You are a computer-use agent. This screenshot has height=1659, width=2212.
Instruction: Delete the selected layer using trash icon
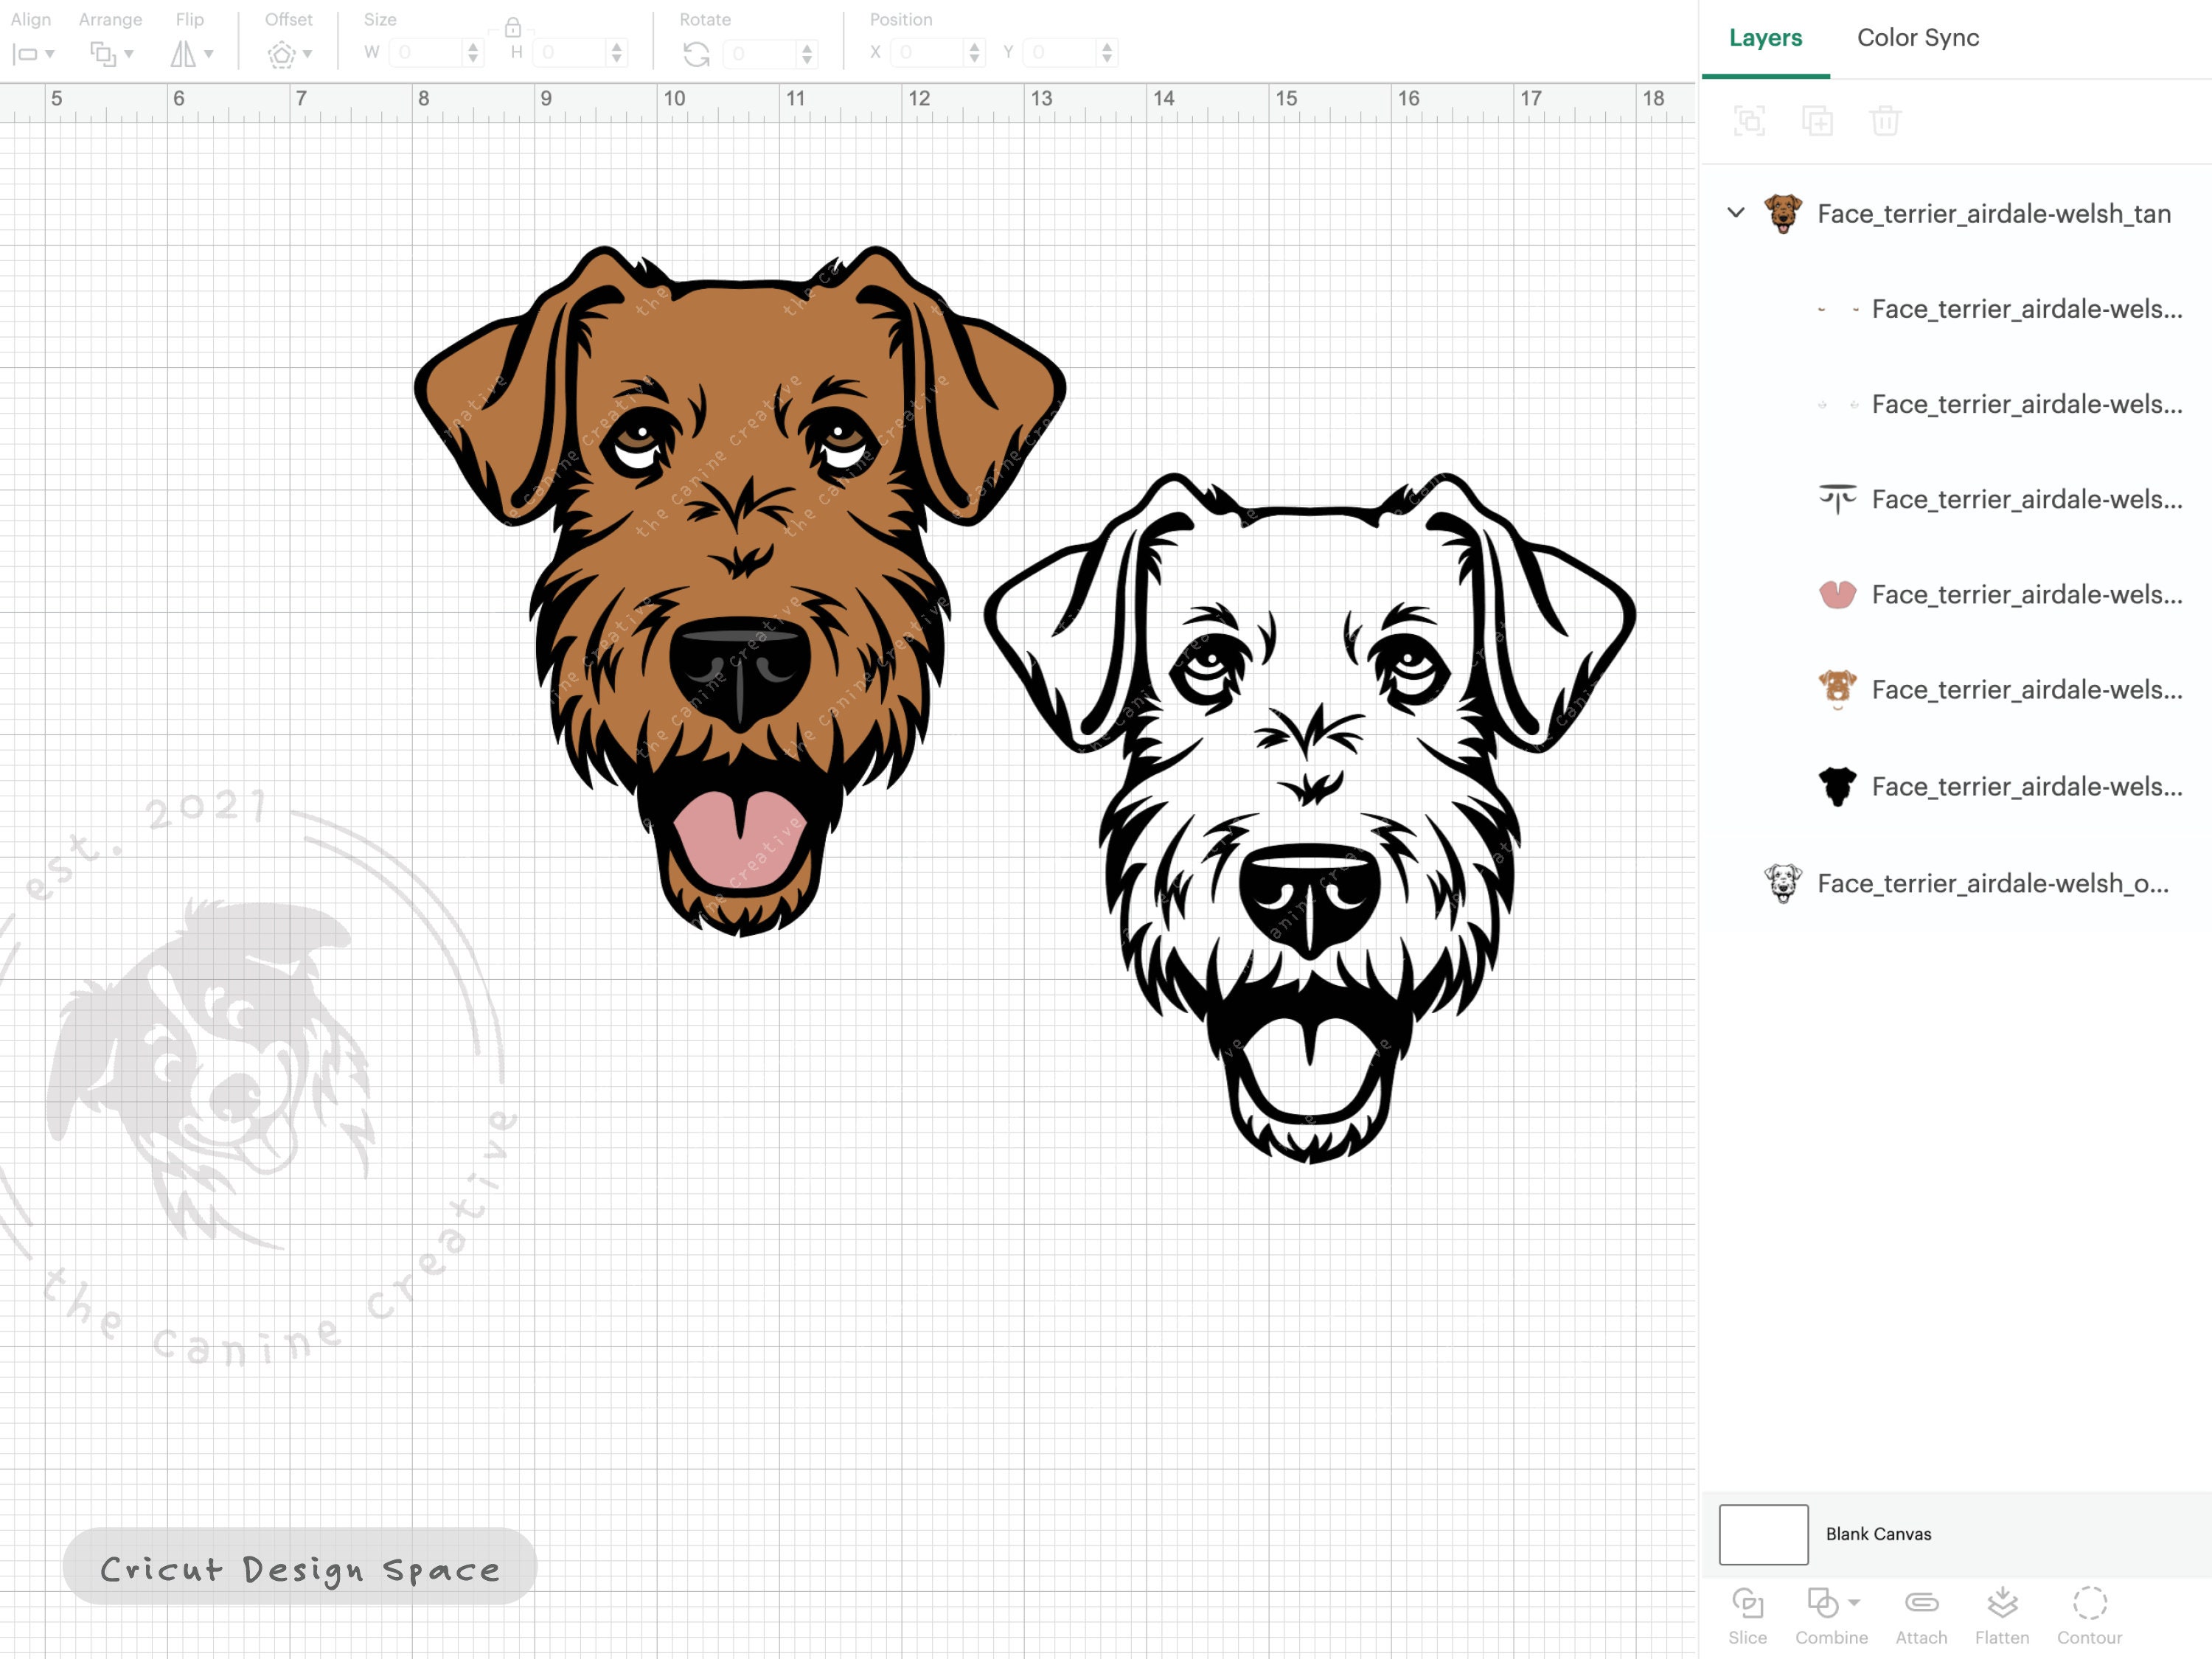pyautogui.click(x=1887, y=120)
